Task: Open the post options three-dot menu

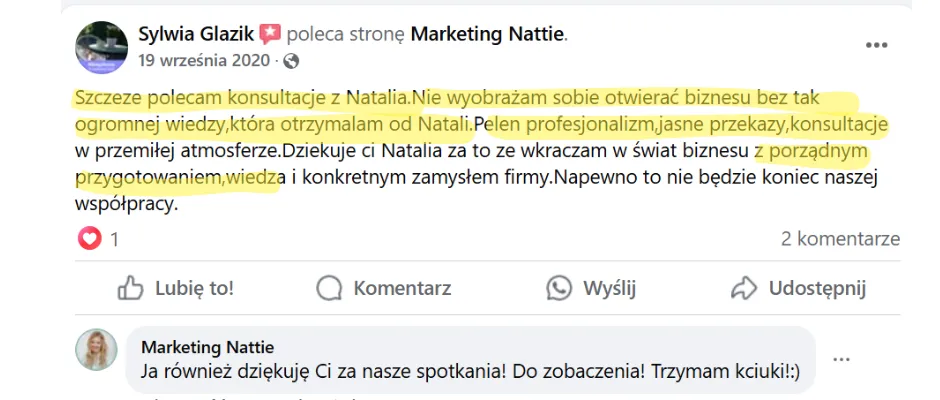Action: (x=876, y=46)
